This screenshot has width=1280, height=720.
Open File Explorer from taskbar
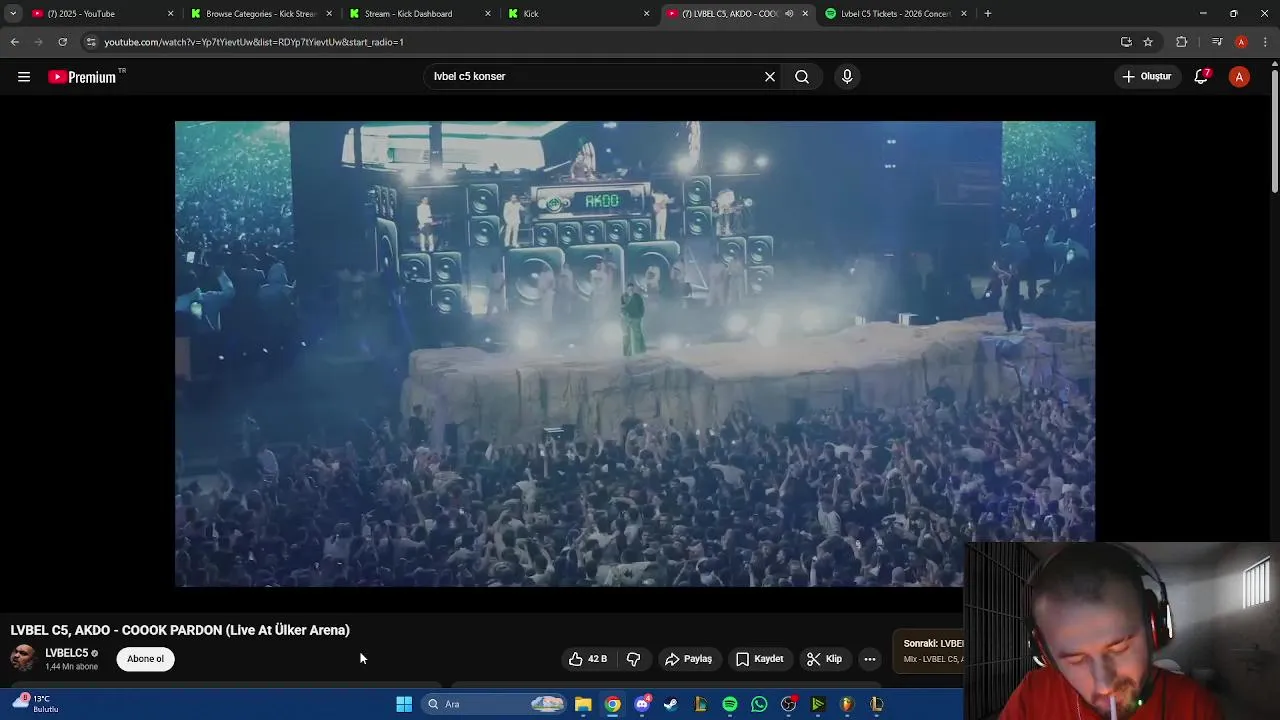click(583, 704)
